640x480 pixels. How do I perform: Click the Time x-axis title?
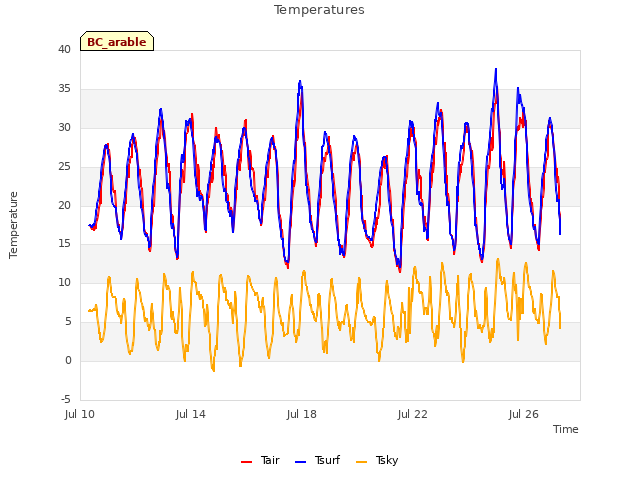[565, 429]
